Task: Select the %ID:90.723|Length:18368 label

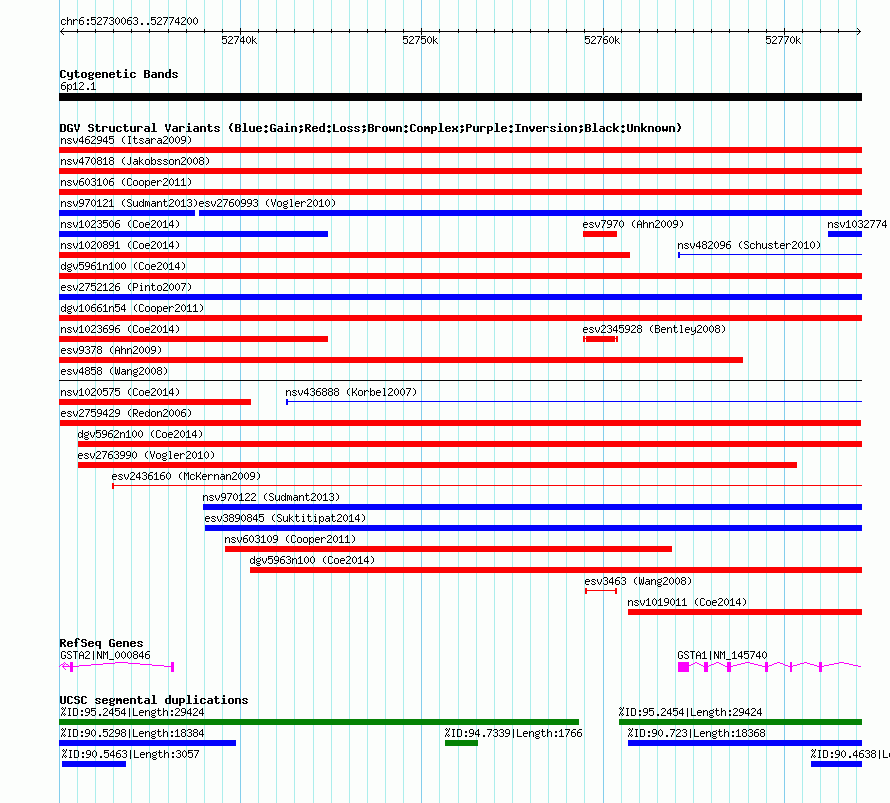Action: point(696,733)
